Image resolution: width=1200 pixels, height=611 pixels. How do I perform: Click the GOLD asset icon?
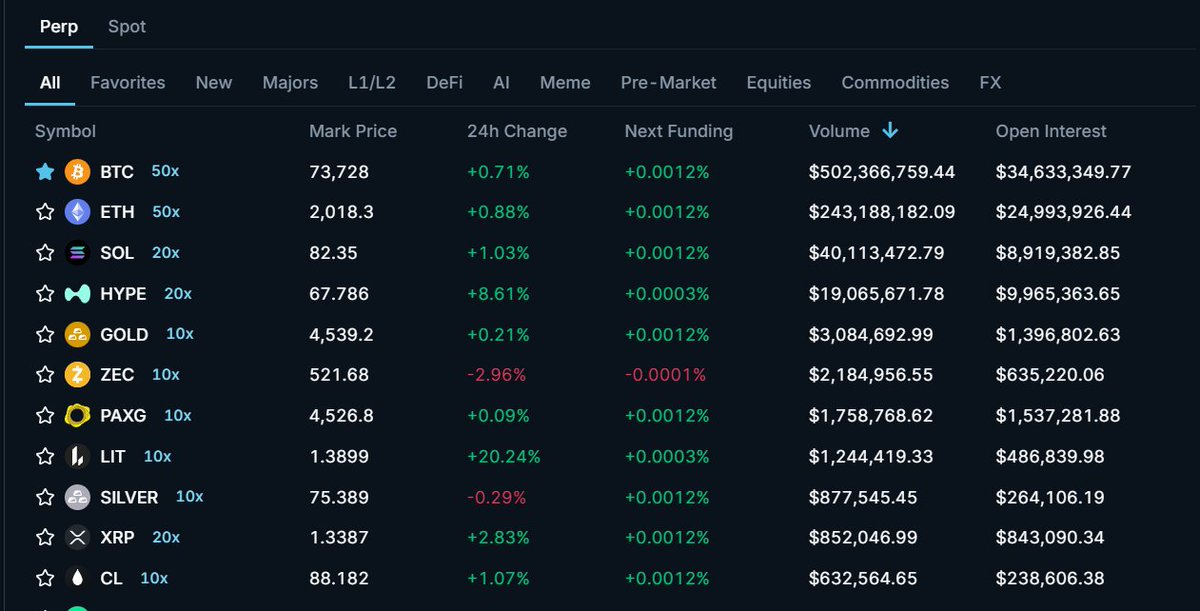(77, 334)
